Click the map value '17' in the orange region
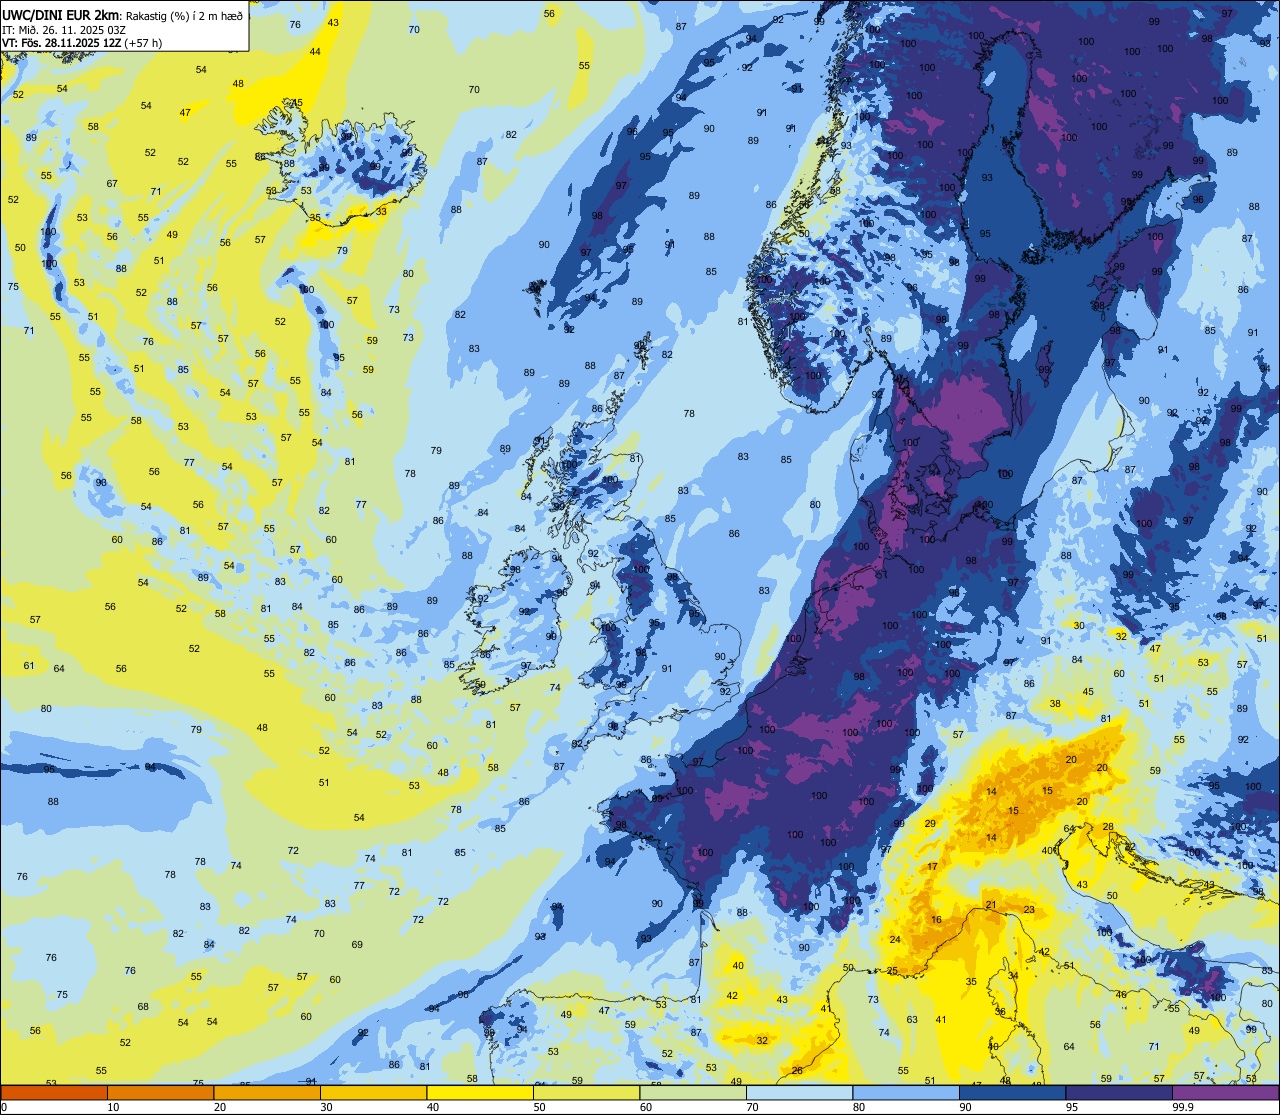 [933, 867]
